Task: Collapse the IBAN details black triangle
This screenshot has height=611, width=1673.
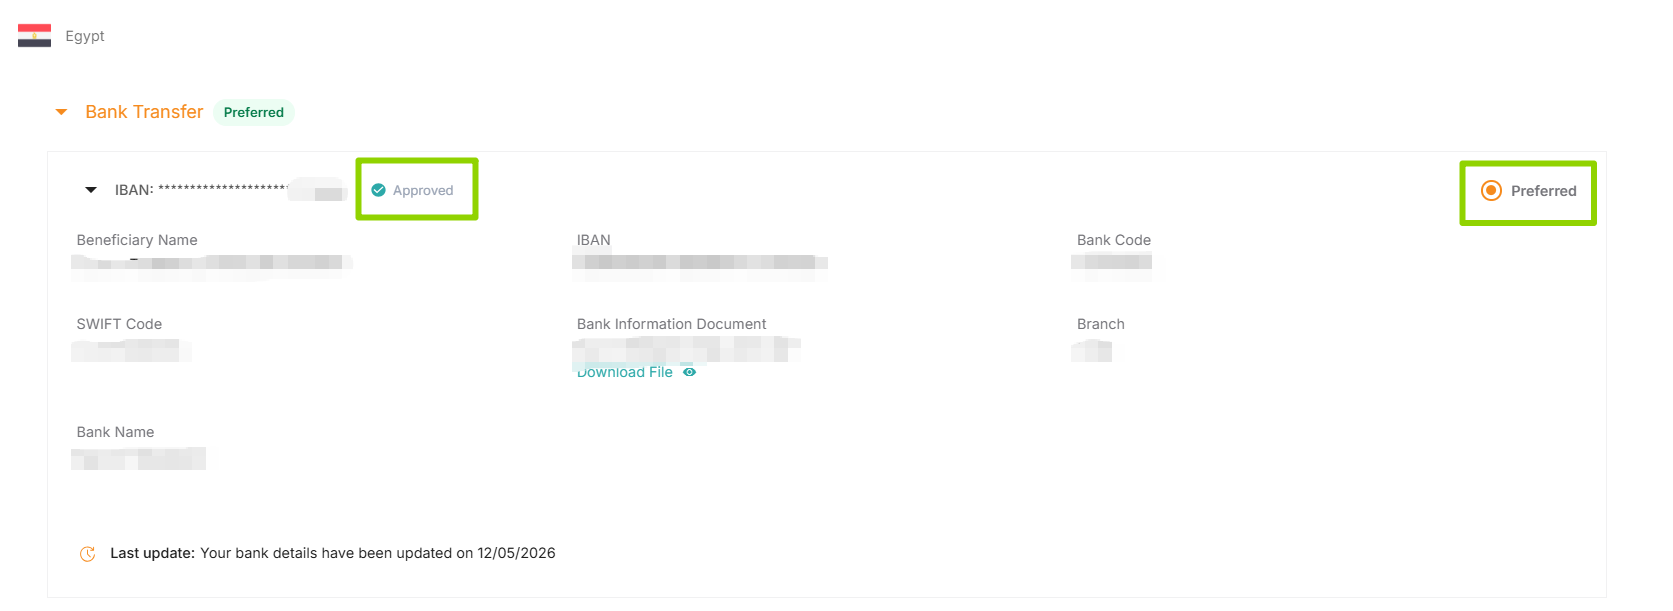Action: (x=91, y=190)
